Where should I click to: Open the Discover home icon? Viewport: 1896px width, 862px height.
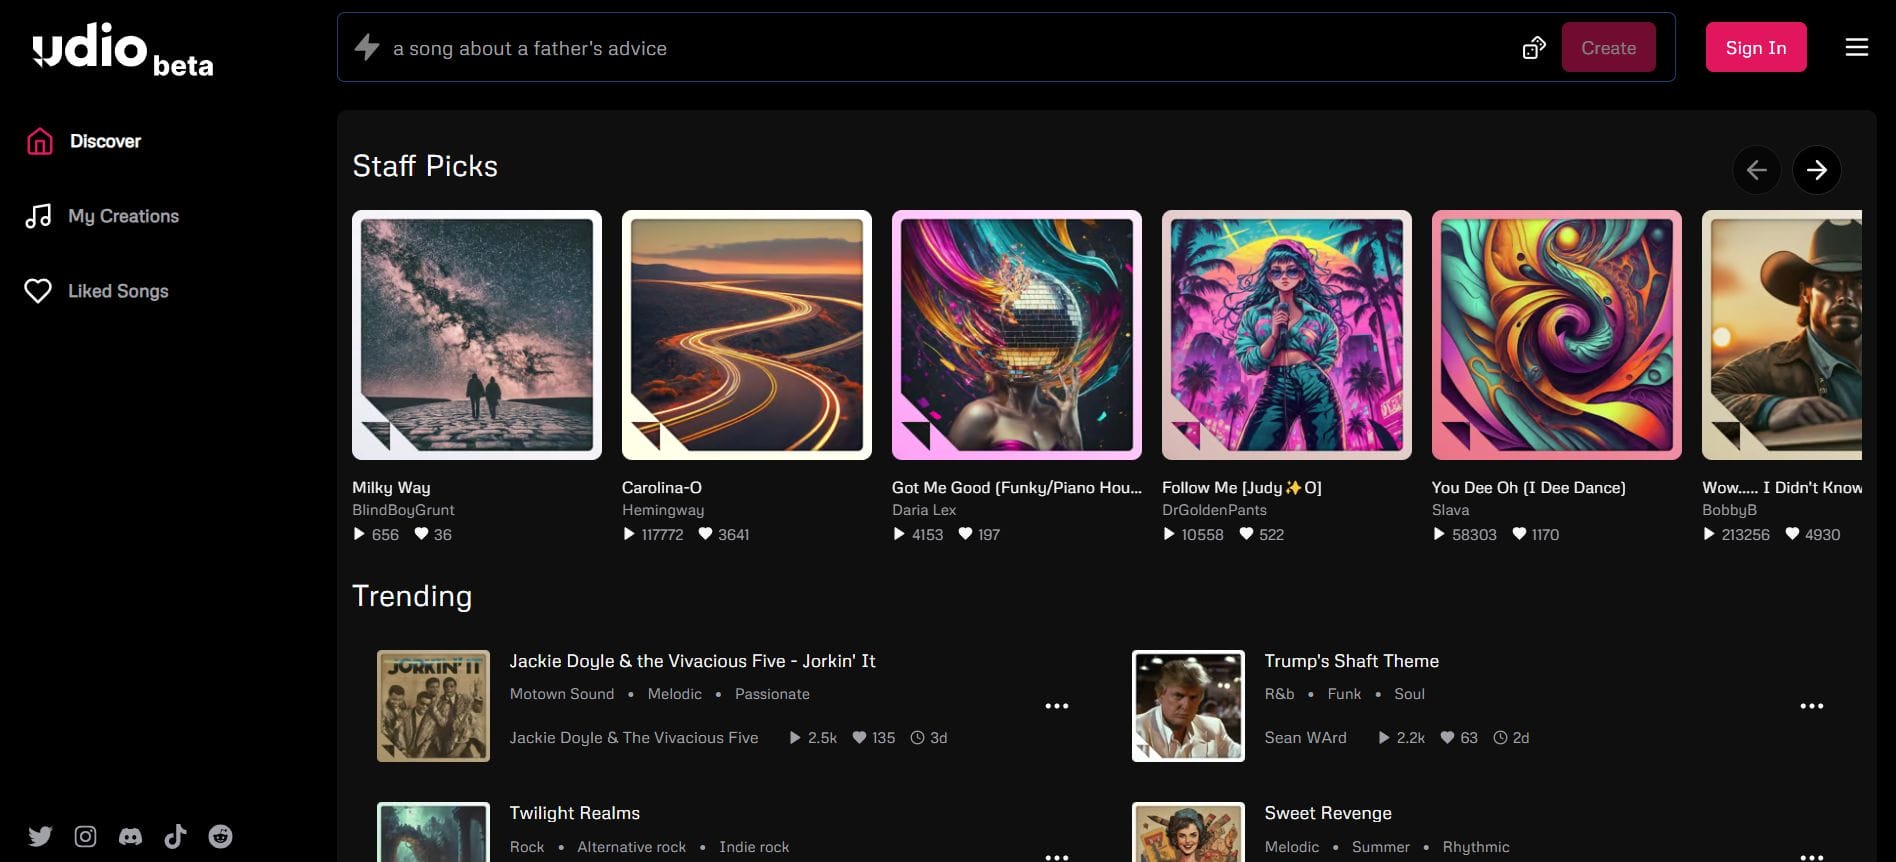pos(39,141)
